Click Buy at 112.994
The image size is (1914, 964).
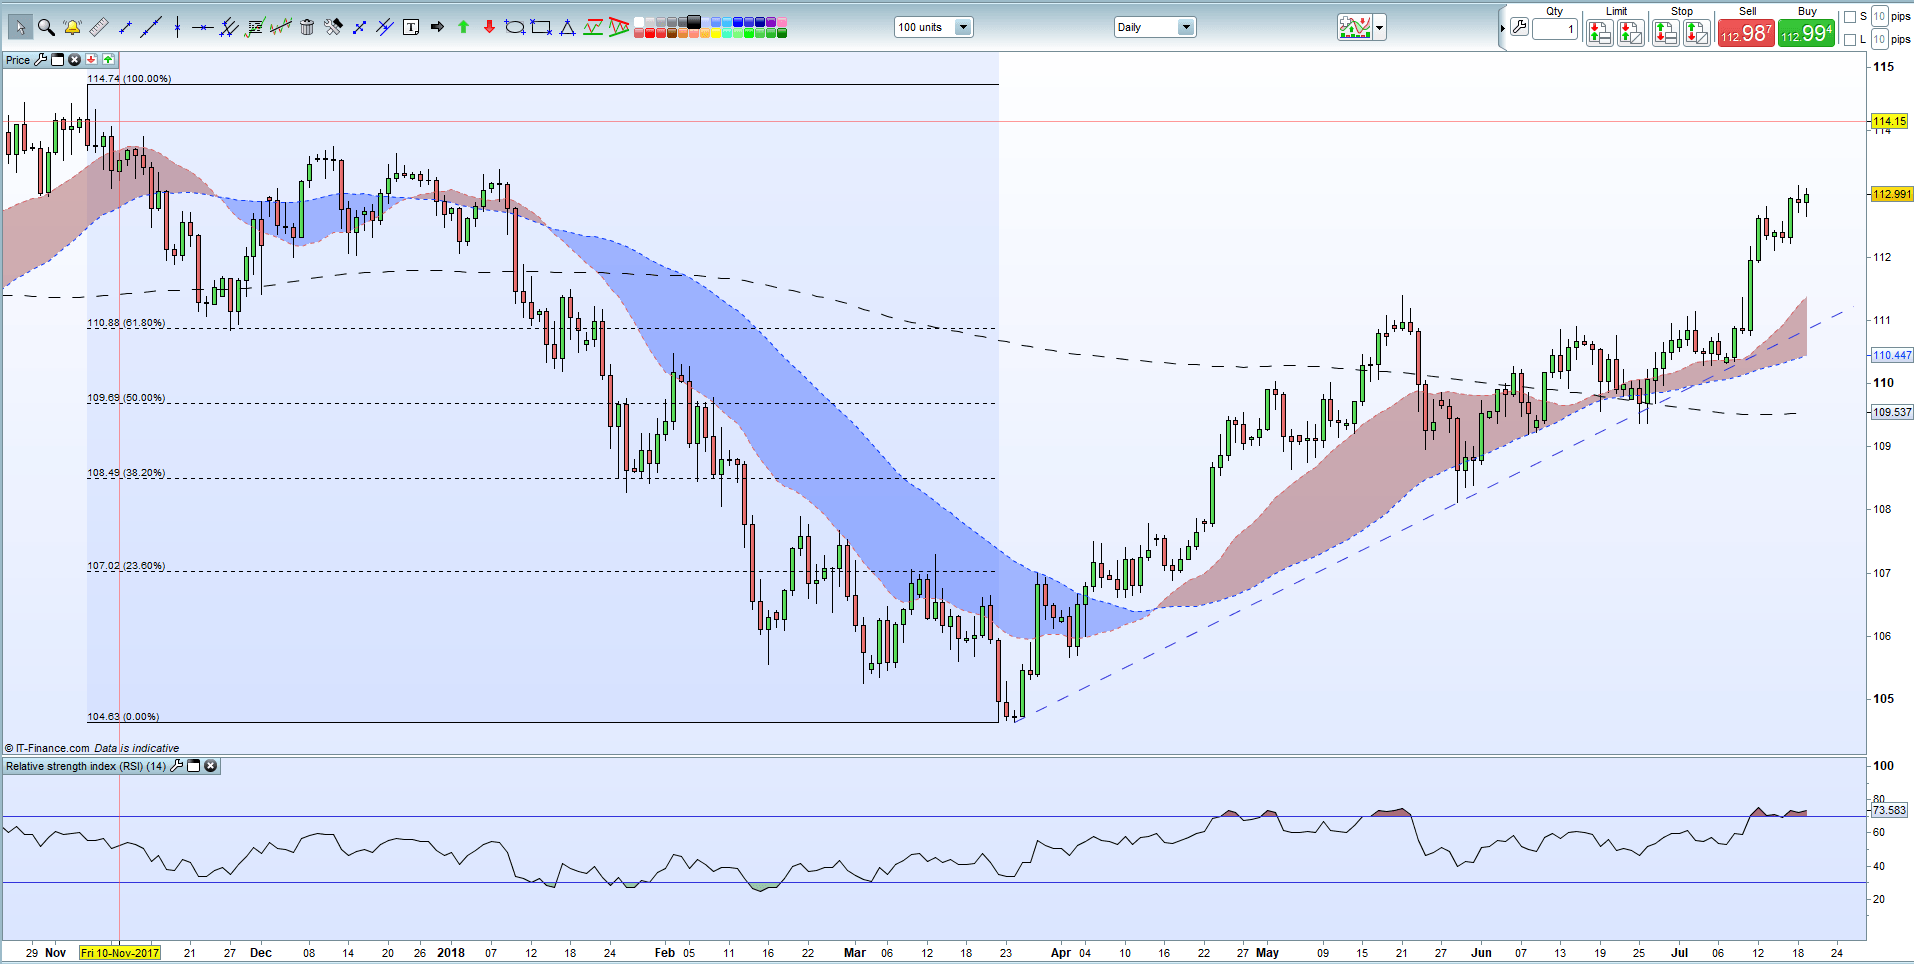click(x=1806, y=33)
